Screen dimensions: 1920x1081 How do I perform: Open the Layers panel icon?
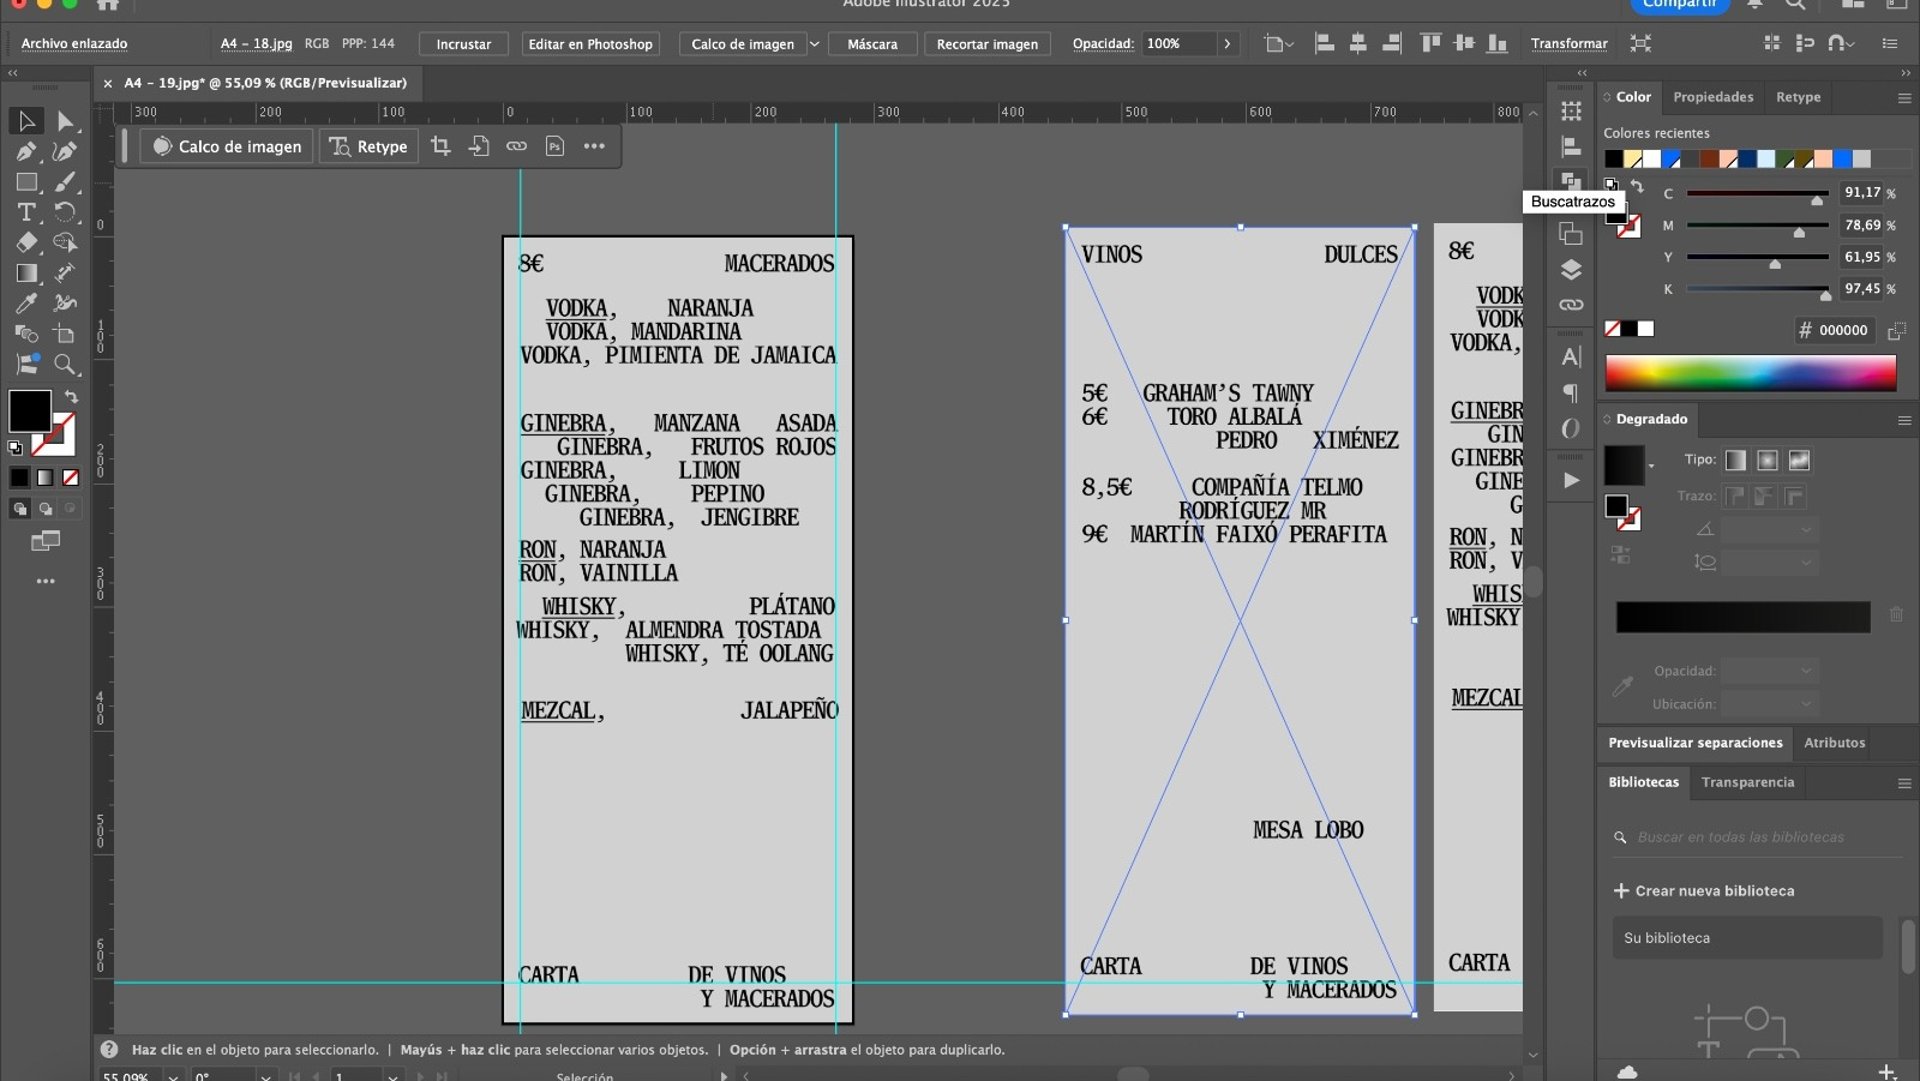point(1571,270)
